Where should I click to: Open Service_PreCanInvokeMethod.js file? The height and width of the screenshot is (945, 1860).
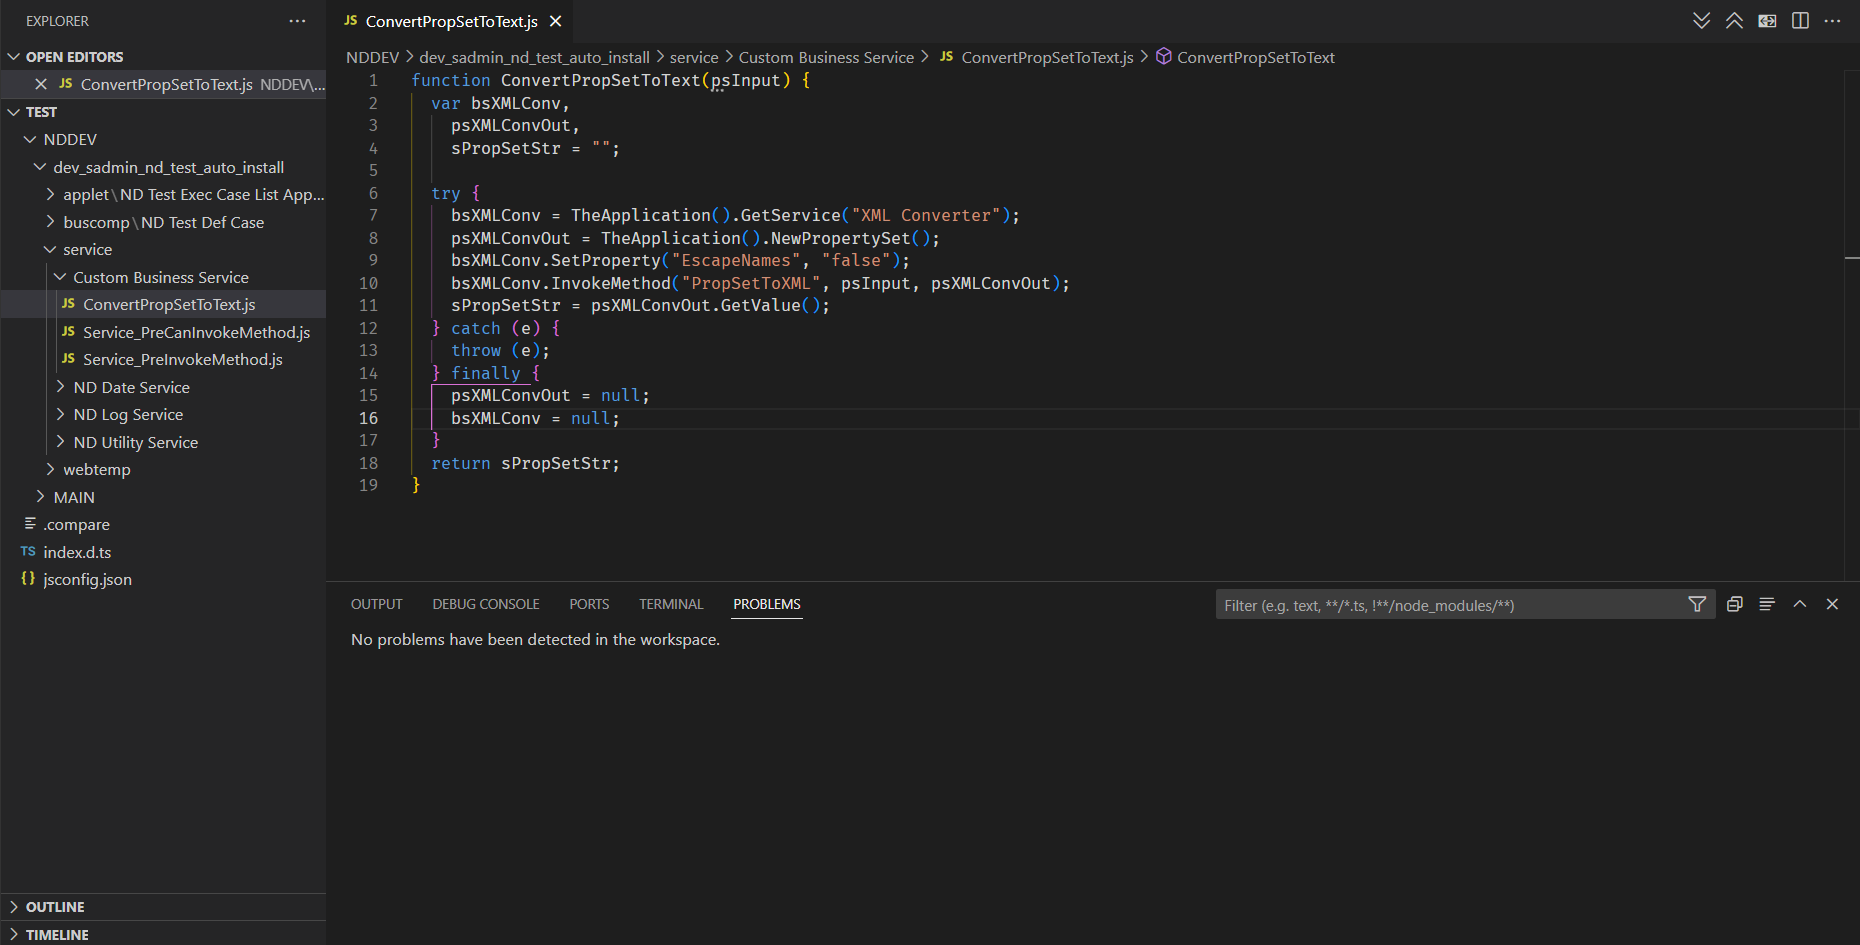[x=196, y=332]
